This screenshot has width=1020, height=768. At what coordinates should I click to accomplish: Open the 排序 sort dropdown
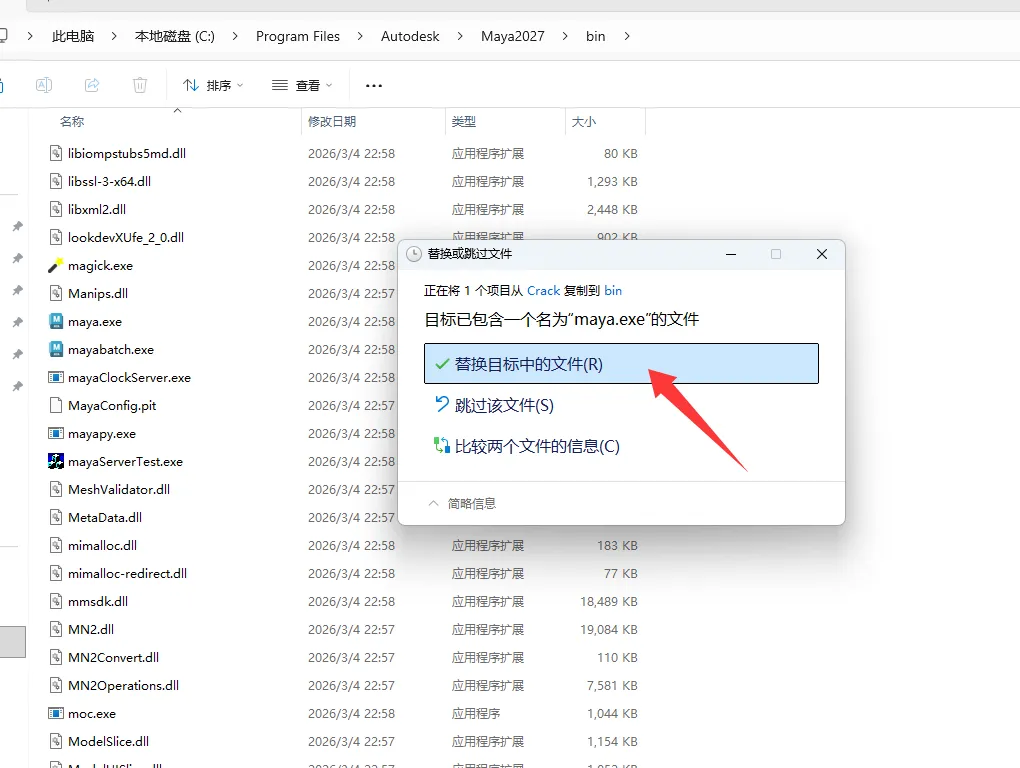(213, 85)
